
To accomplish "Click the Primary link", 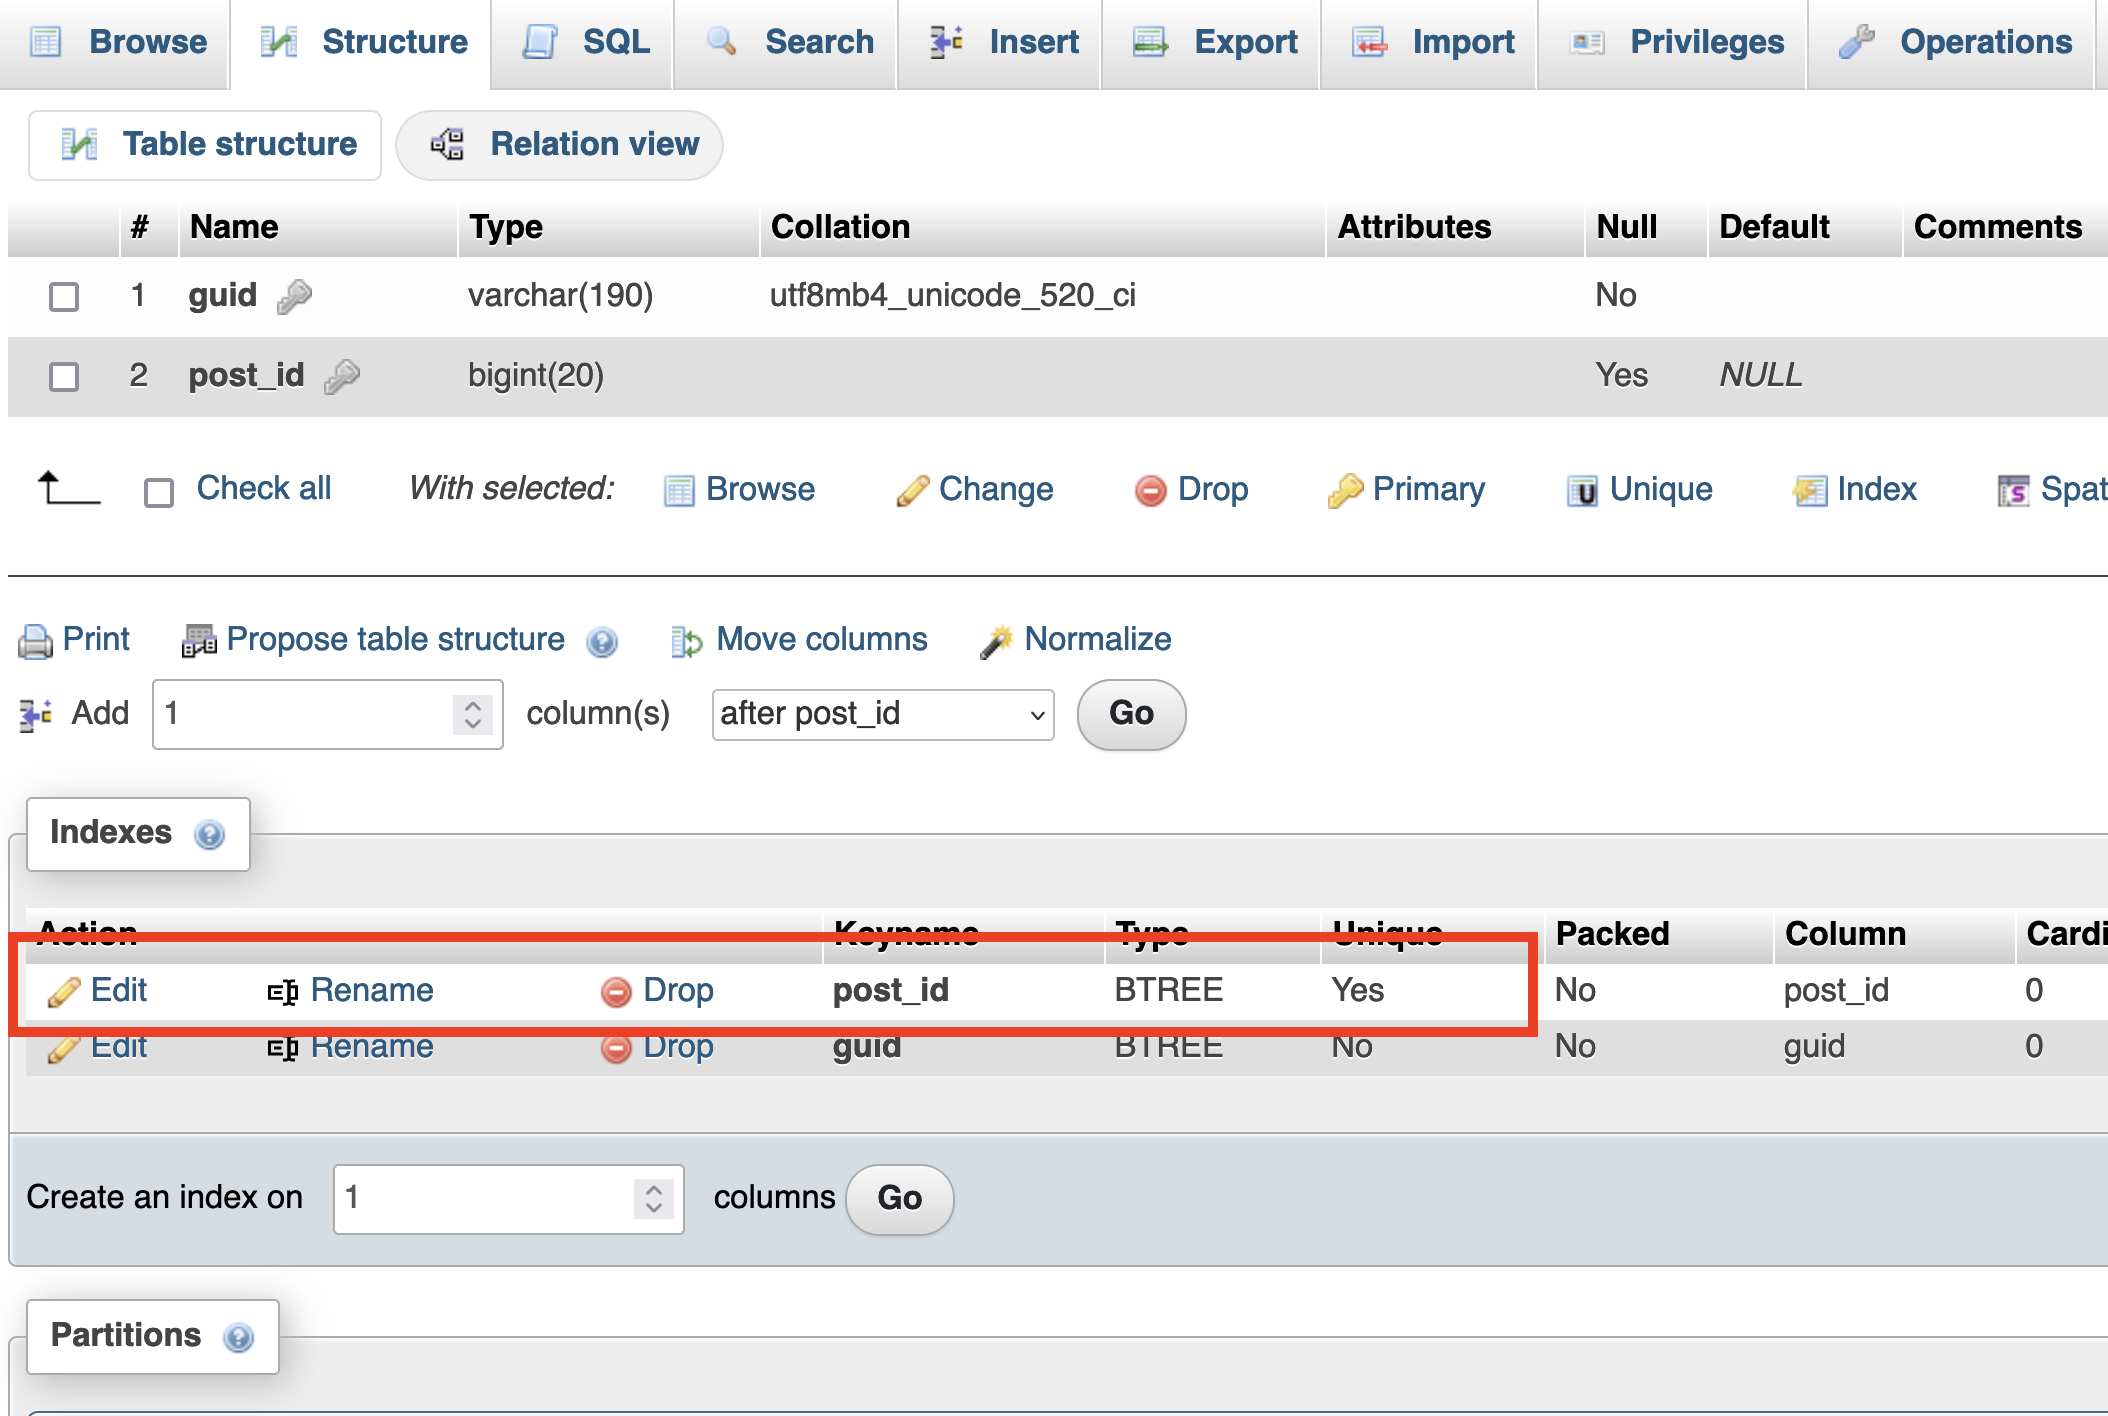I will [1429, 489].
